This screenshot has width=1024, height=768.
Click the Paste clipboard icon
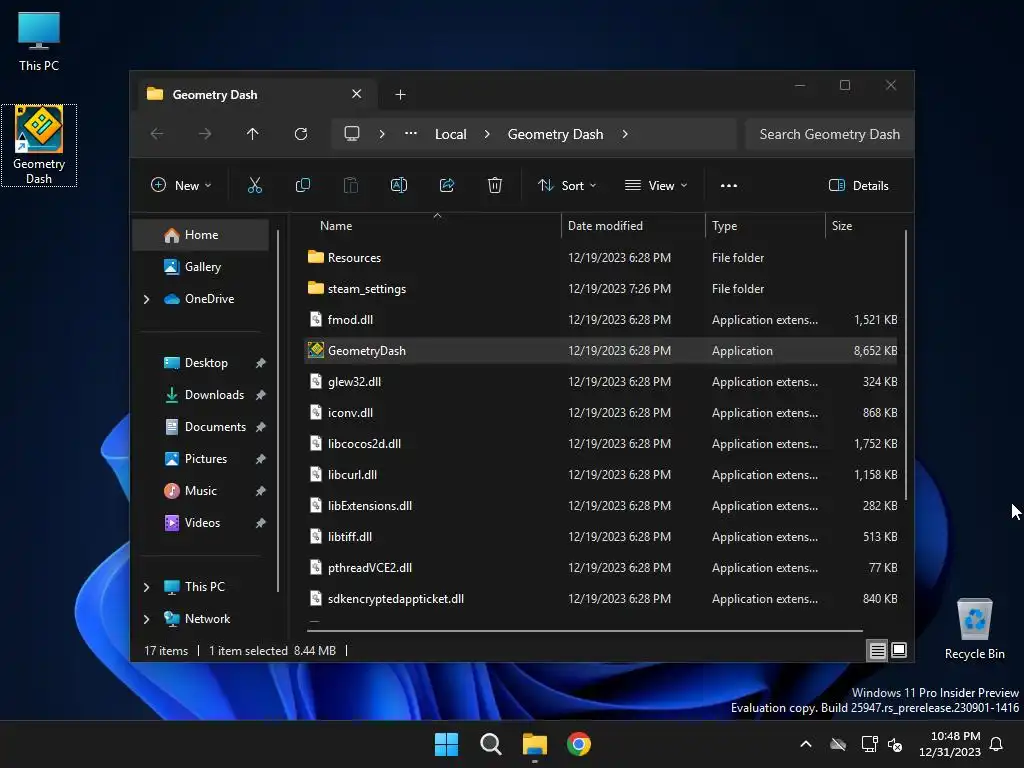point(351,185)
